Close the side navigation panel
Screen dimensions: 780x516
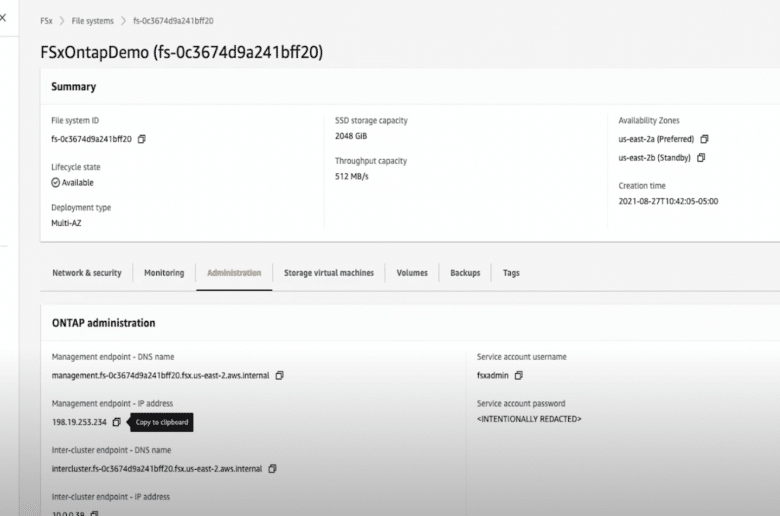point(3,17)
